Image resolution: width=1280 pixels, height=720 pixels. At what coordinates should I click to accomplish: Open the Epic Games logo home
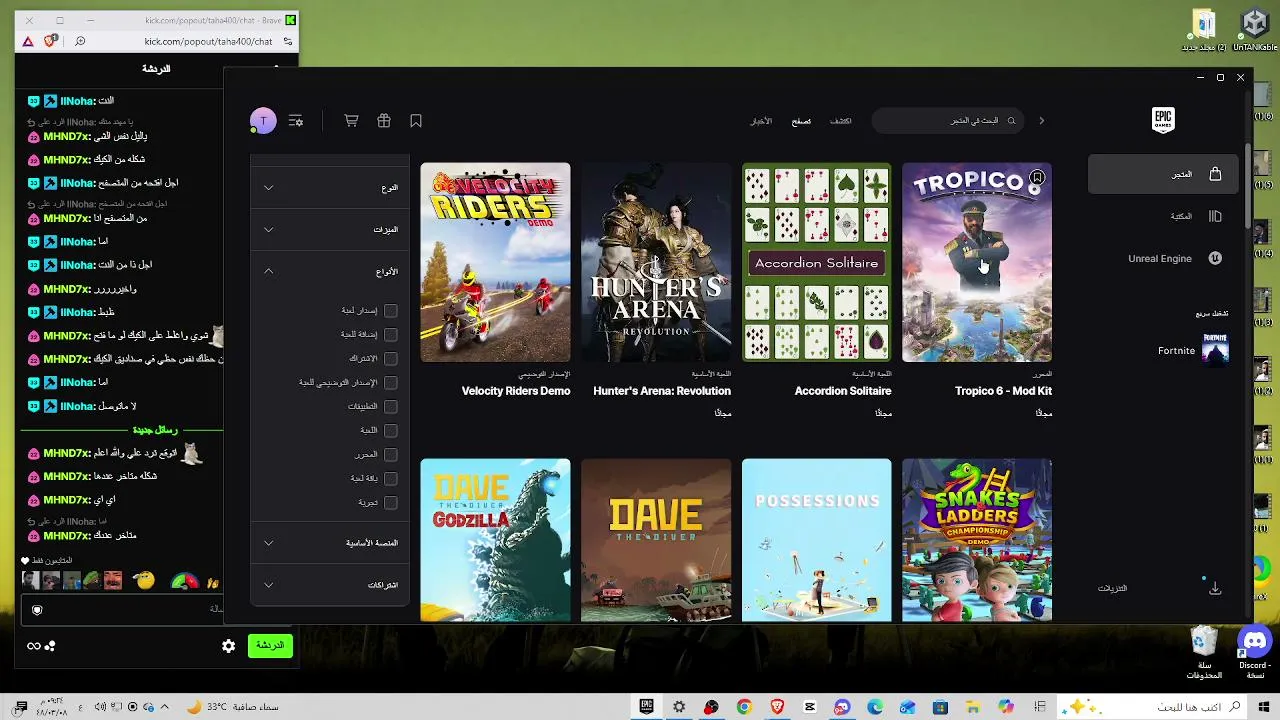point(1163,120)
